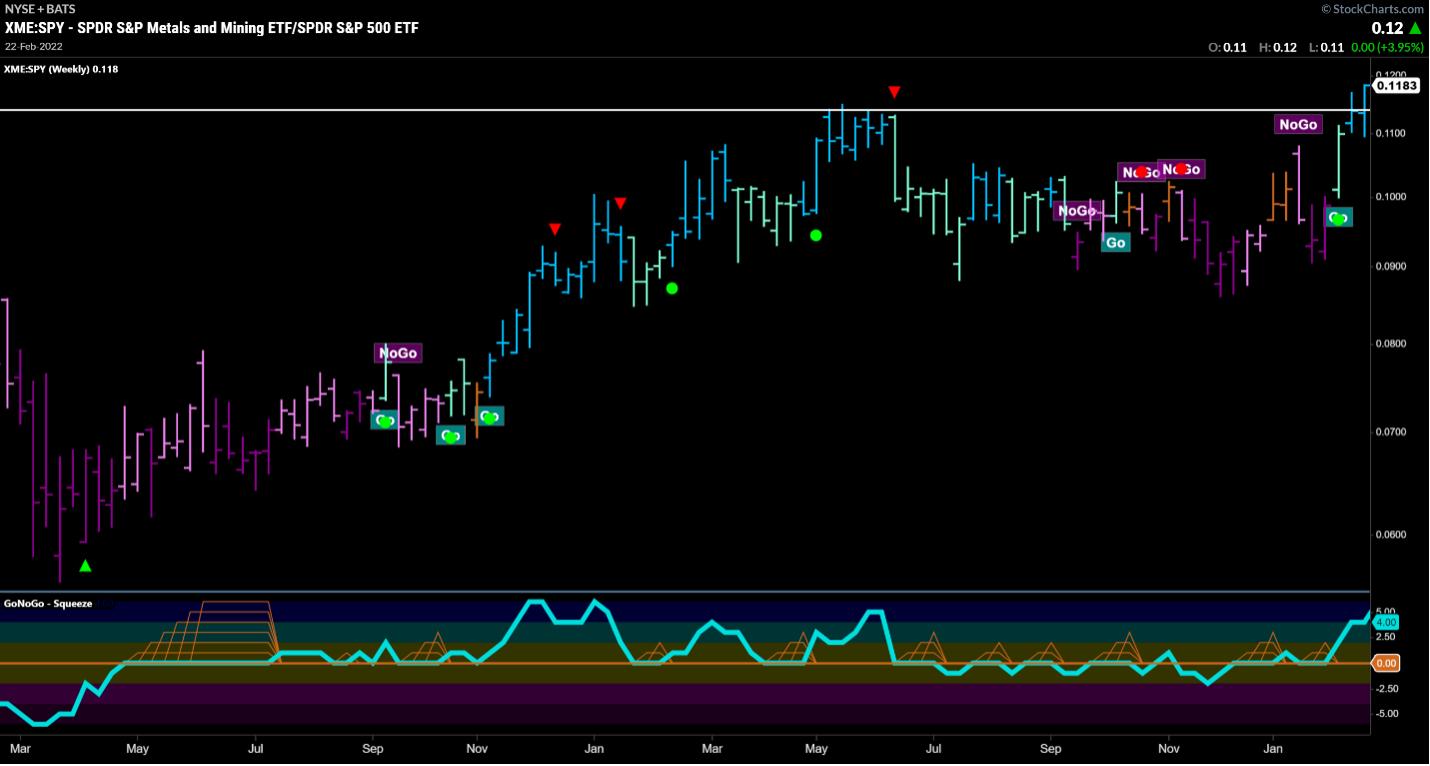
Task: Open the StockCharts.com watermark link
Action: pos(1374,8)
